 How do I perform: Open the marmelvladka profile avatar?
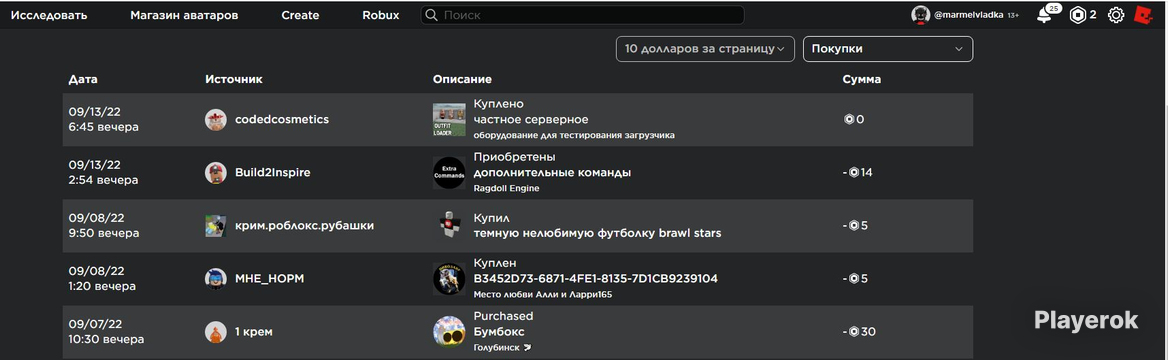(921, 15)
